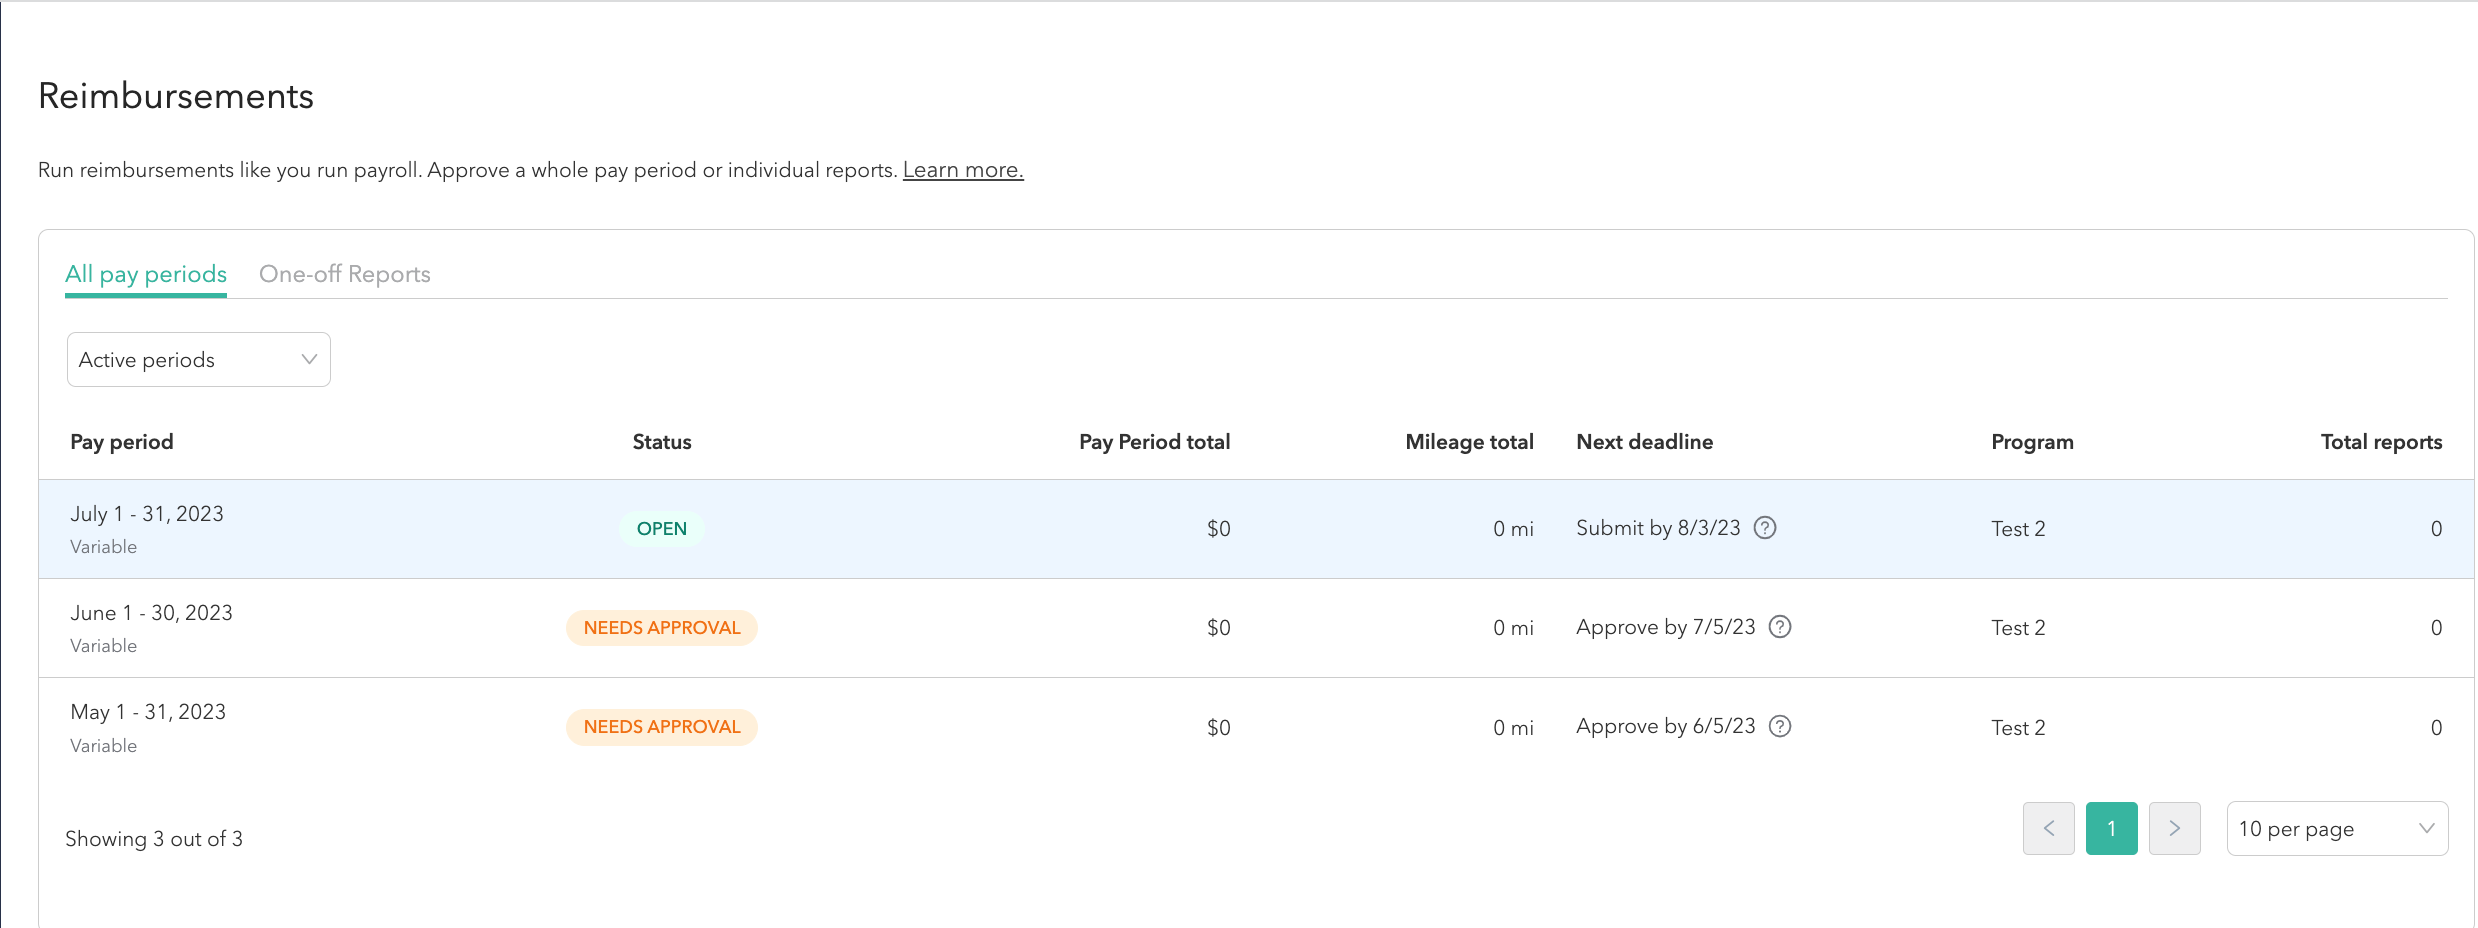Viewport: 2478px width, 928px height.
Task: Click the Total reports column header
Action: pyautogui.click(x=2380, y=442)
